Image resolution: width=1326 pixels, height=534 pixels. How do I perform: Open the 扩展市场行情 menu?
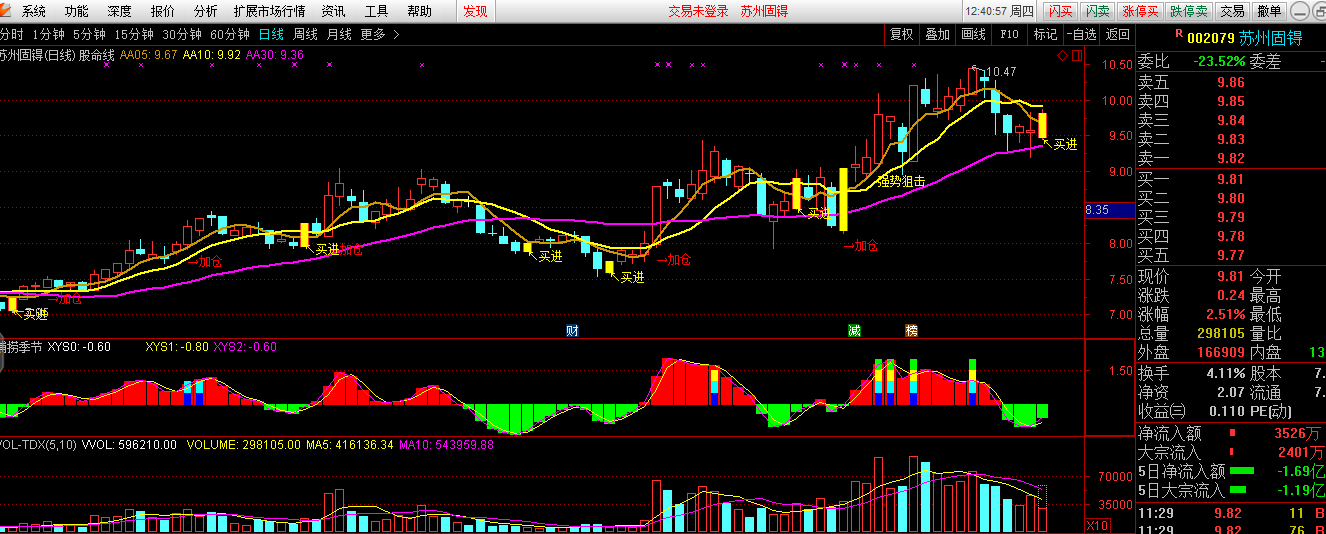(269, 11)
